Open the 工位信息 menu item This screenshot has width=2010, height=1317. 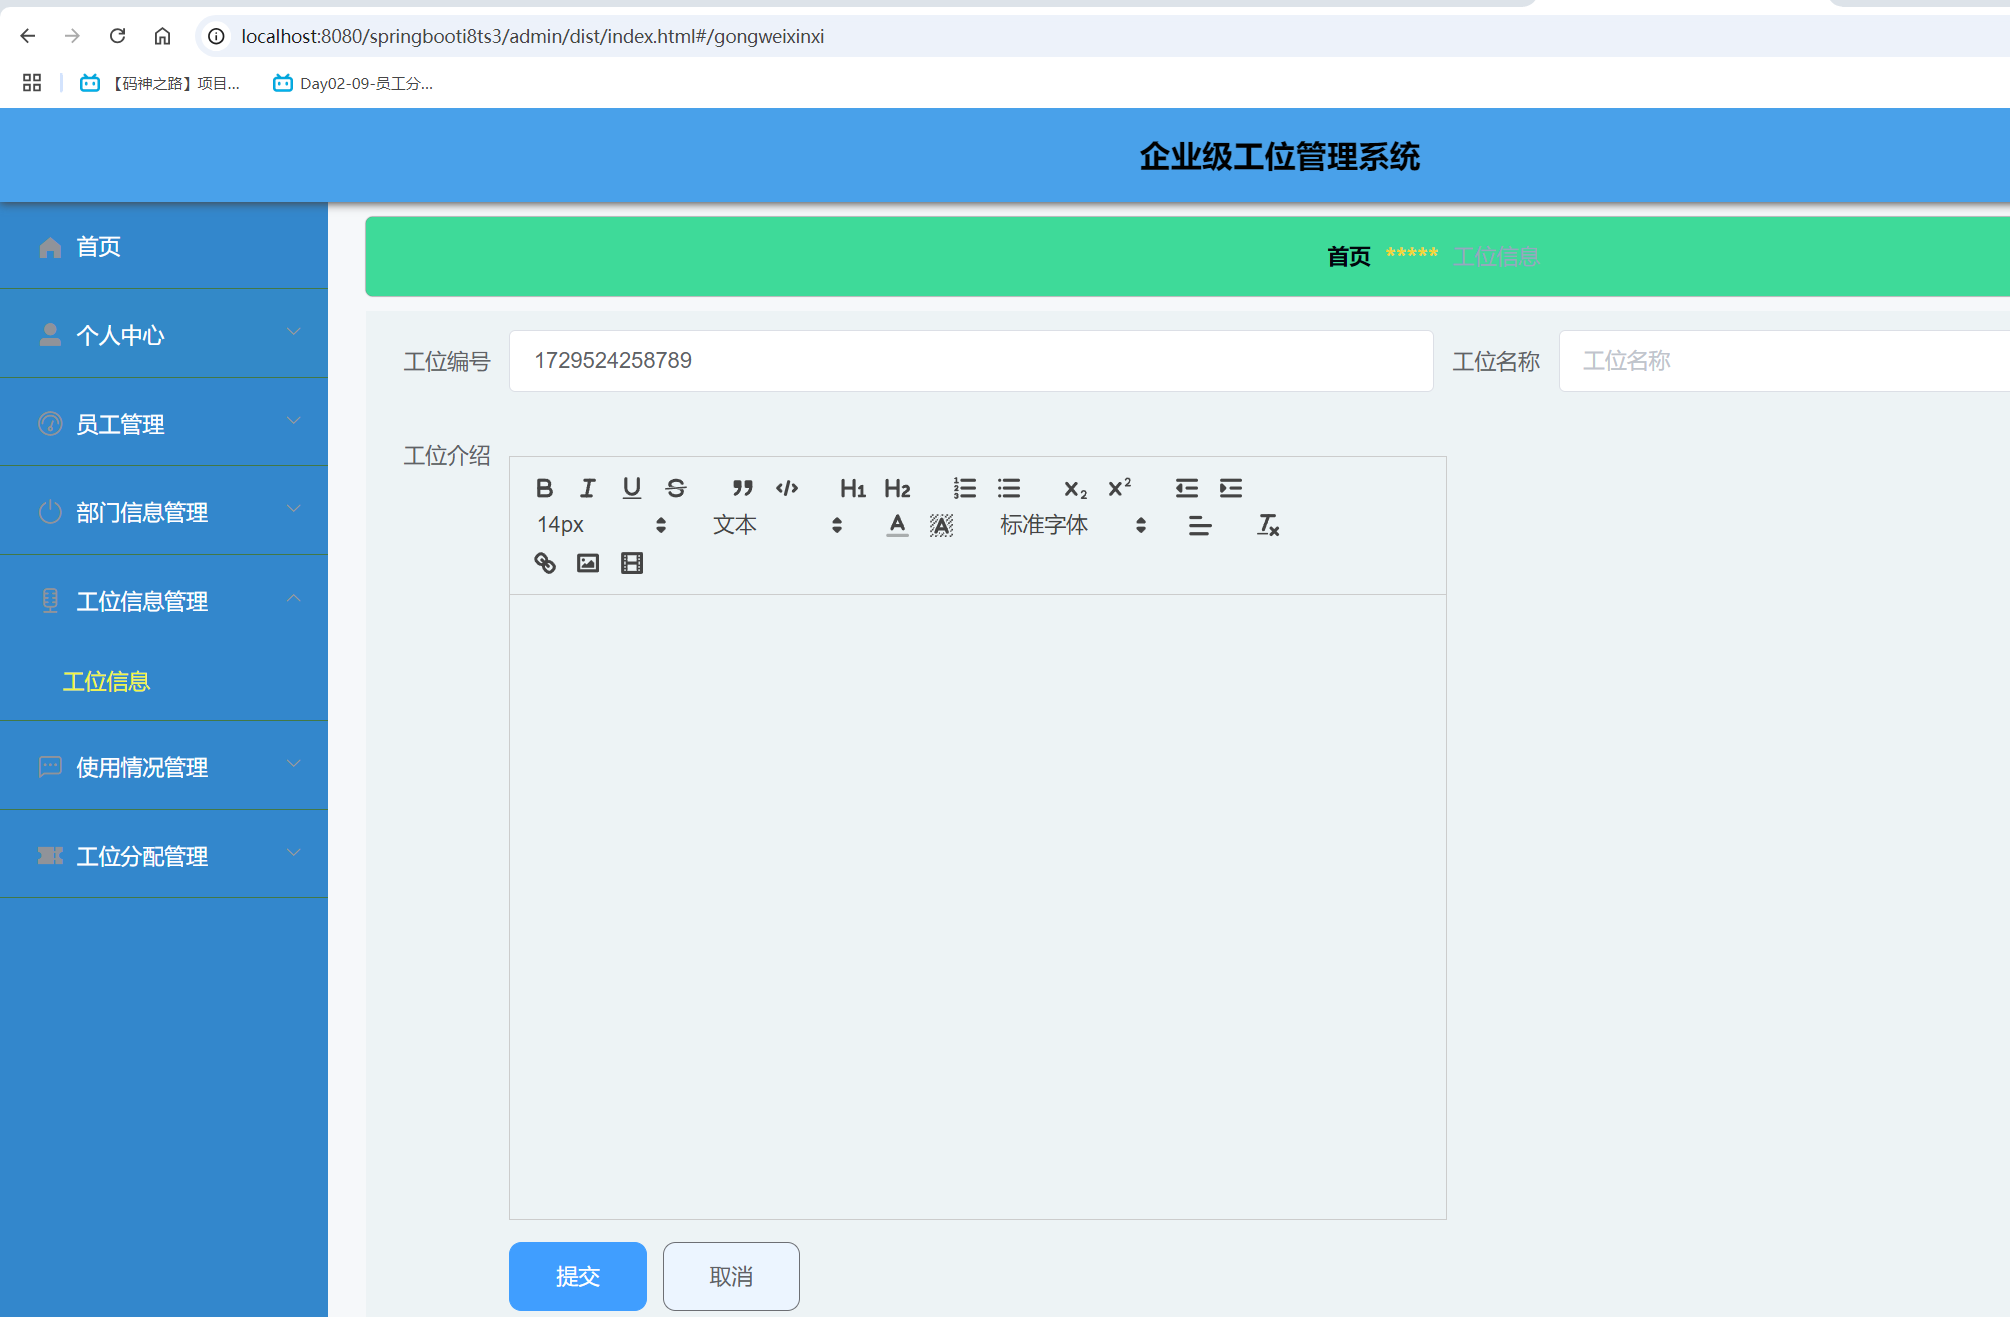pos(106,681)
